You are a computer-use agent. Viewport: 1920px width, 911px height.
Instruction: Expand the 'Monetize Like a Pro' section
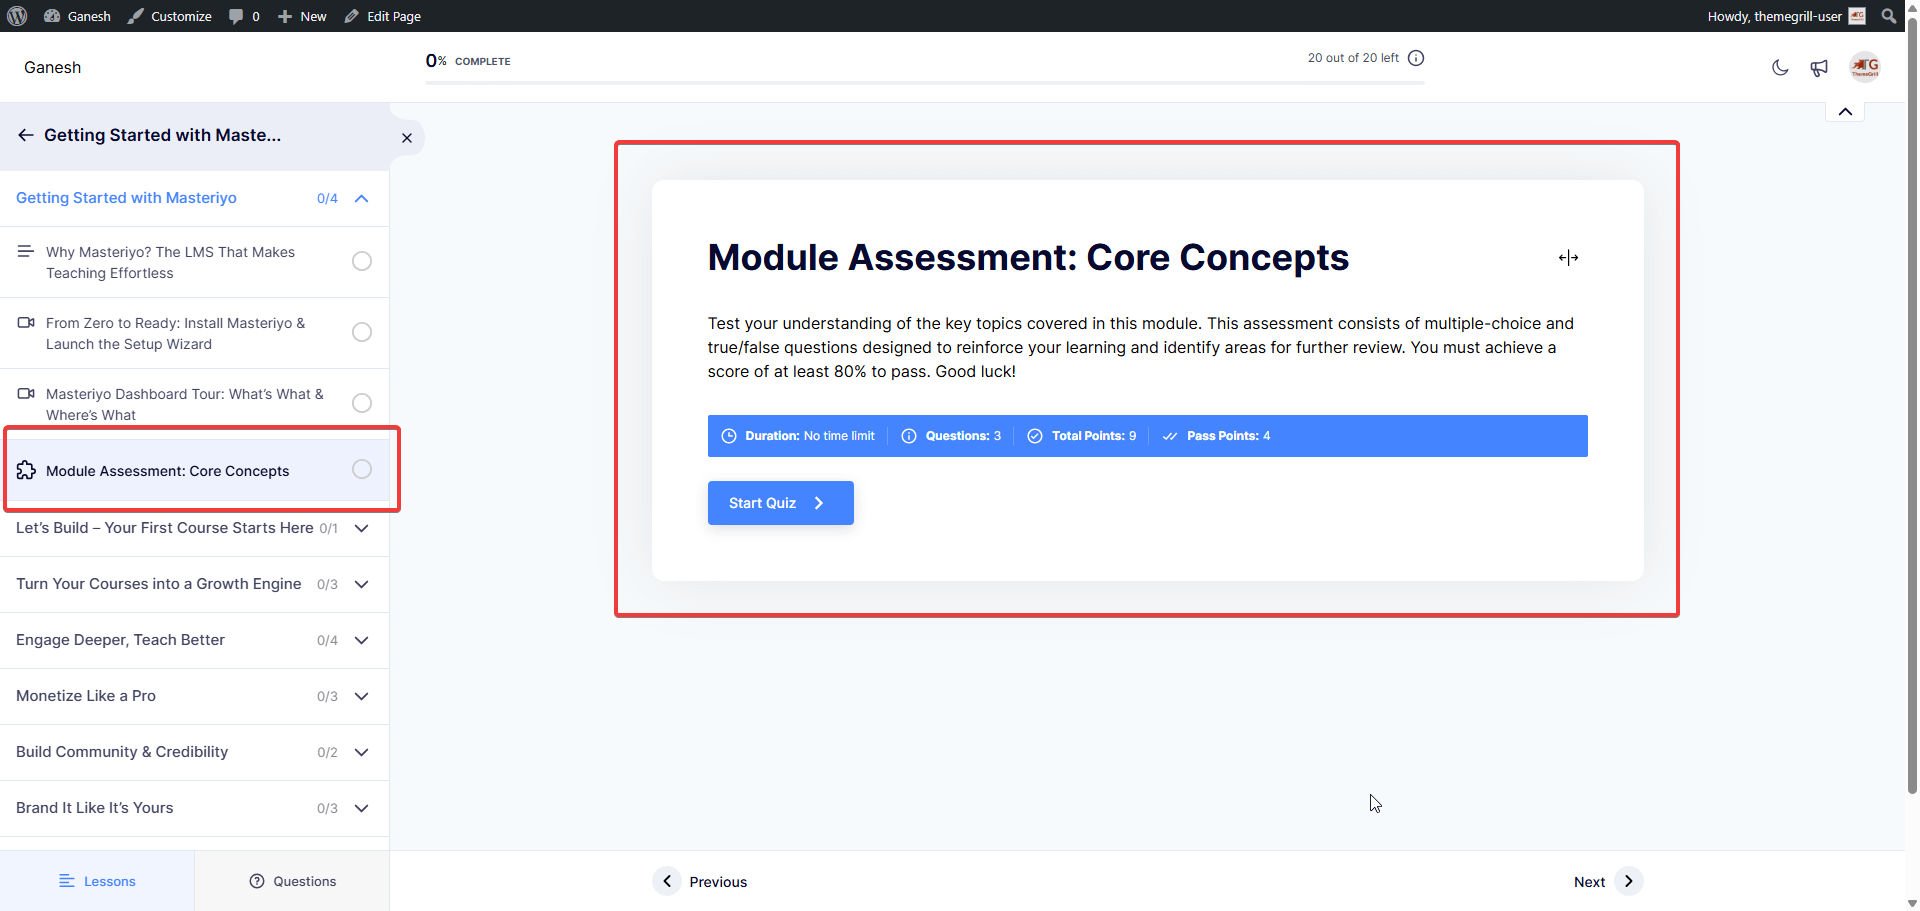tap(362, 696)
